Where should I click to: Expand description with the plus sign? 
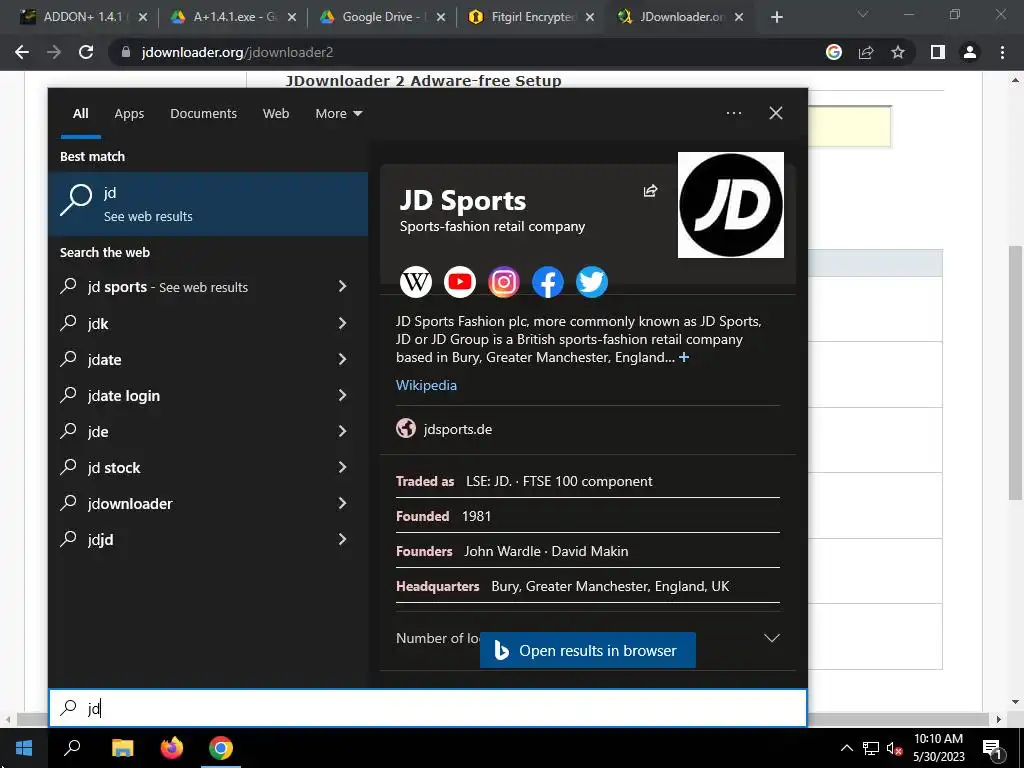684,357
